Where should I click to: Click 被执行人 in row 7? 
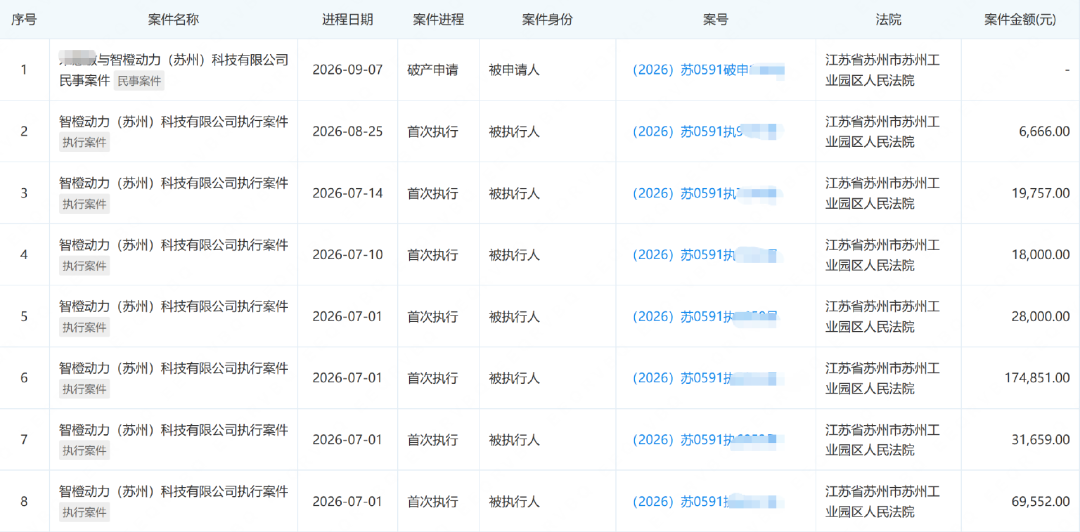[514, 439]
